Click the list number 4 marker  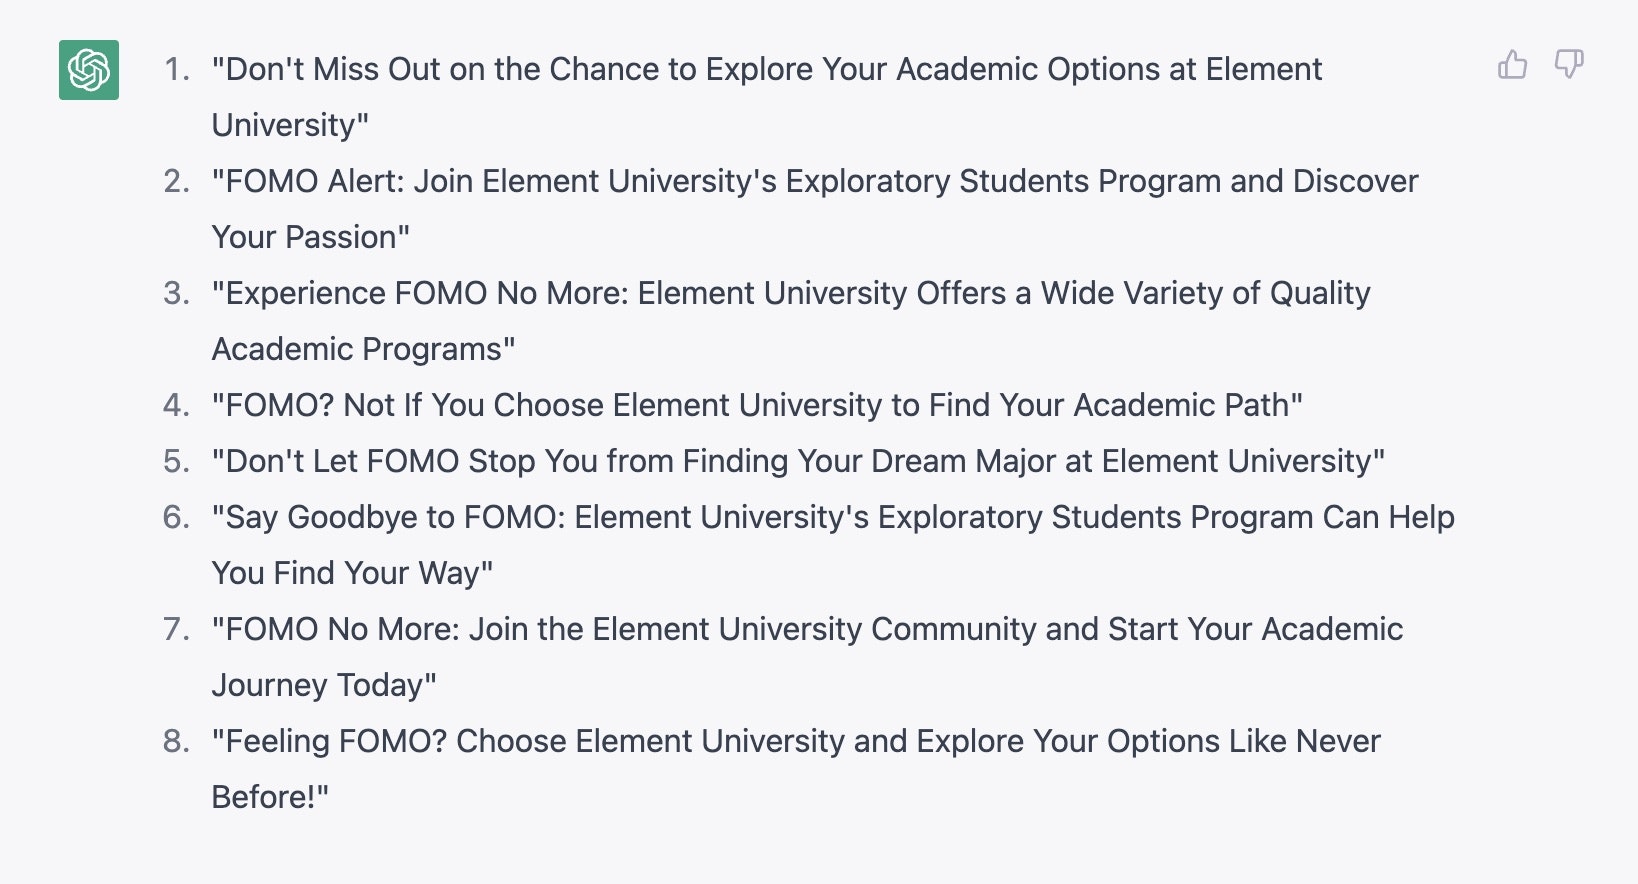(x=176, y=405)
